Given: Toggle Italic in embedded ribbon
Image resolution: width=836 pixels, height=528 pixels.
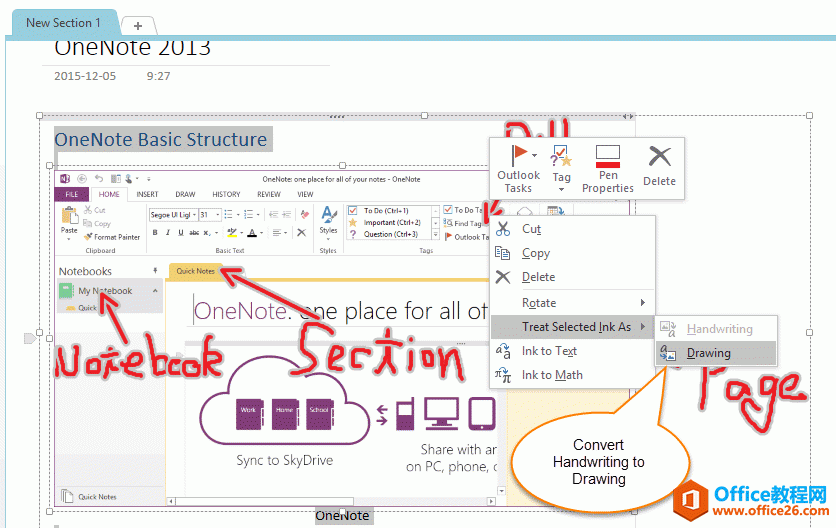Looking at the screenshot, I should 167,233.
